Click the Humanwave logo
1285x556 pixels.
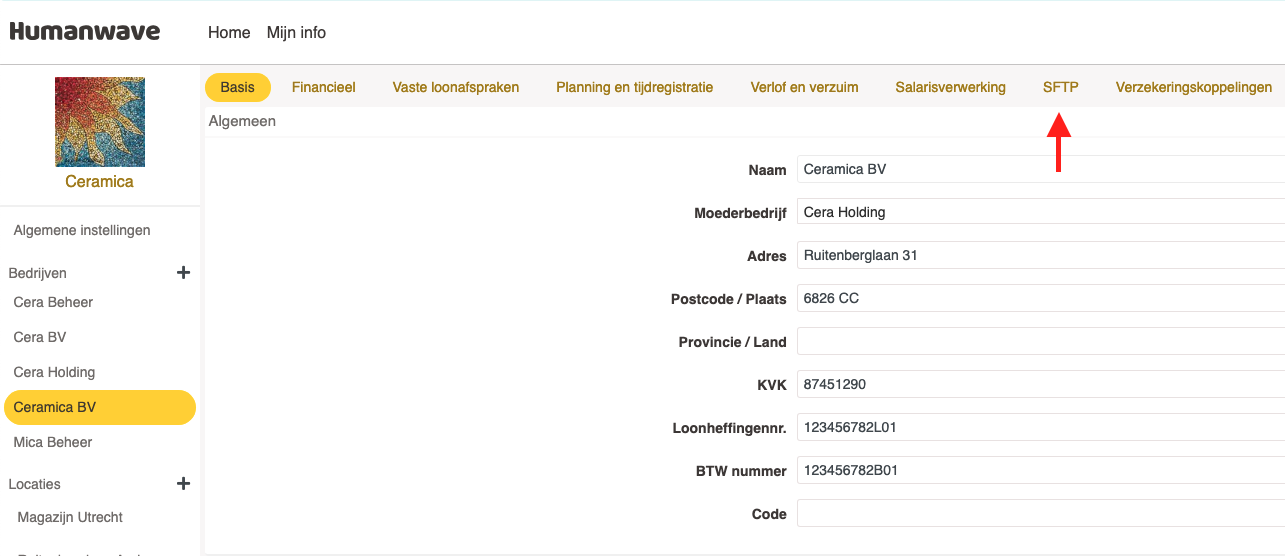(85, 32)
